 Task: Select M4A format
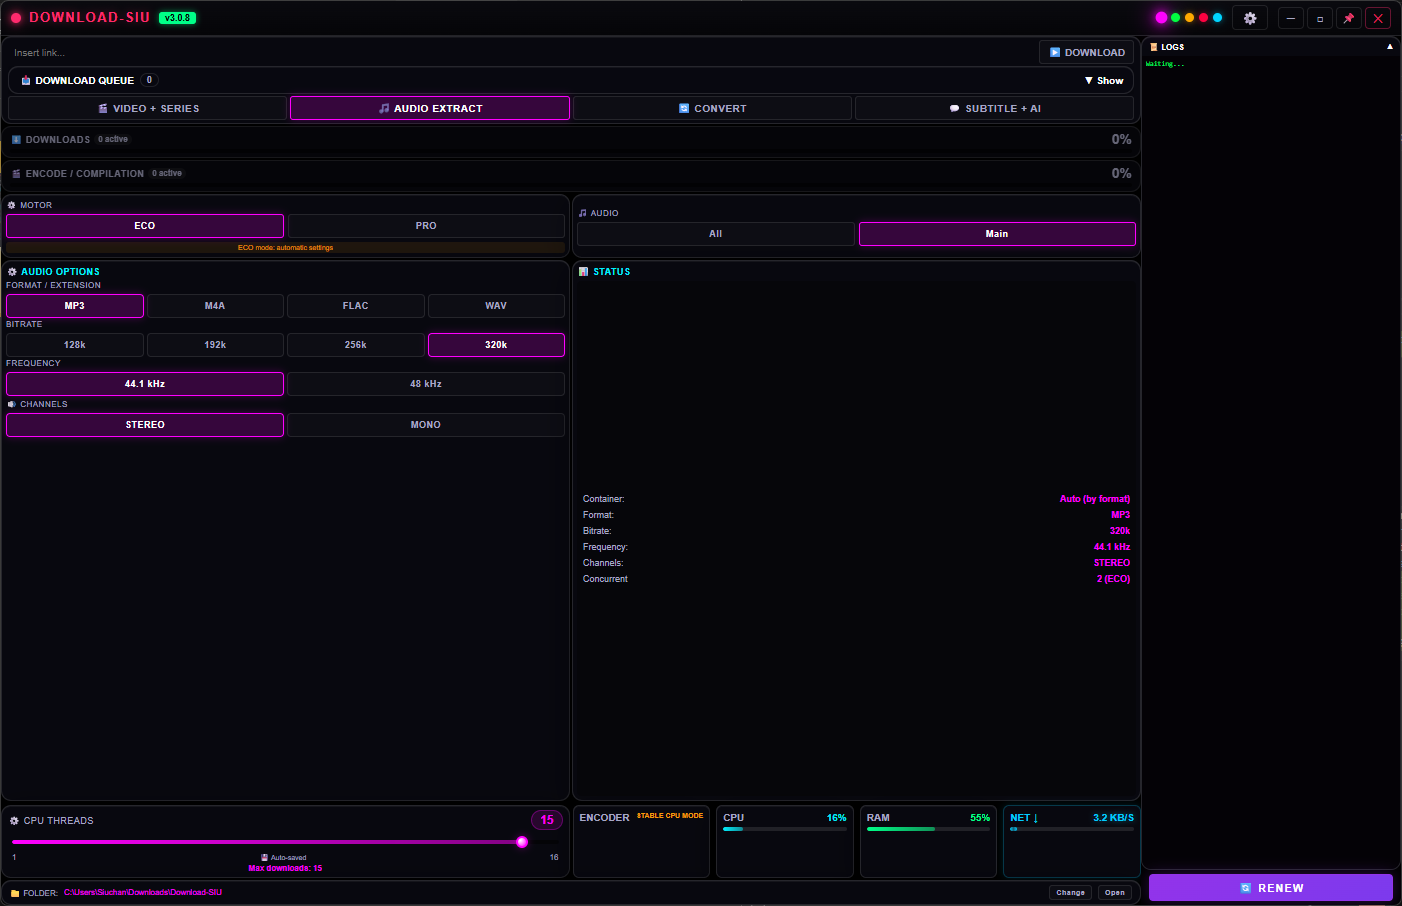[x=215, y=306]
